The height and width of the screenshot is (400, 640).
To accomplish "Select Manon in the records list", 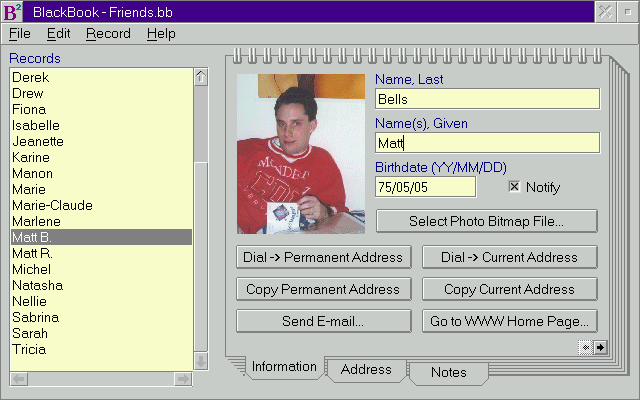I will (x=101, y=173).
